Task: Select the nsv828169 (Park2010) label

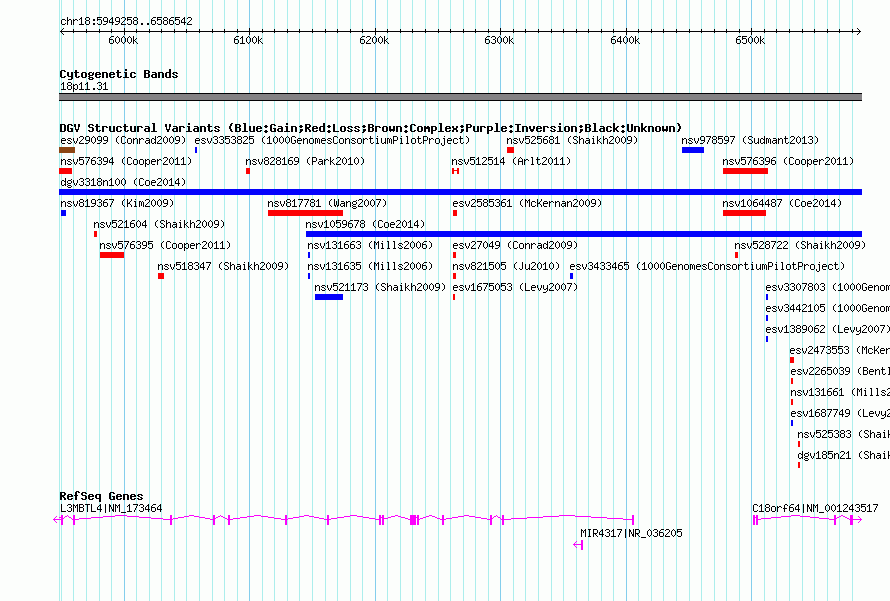Action: click(305, 161)
